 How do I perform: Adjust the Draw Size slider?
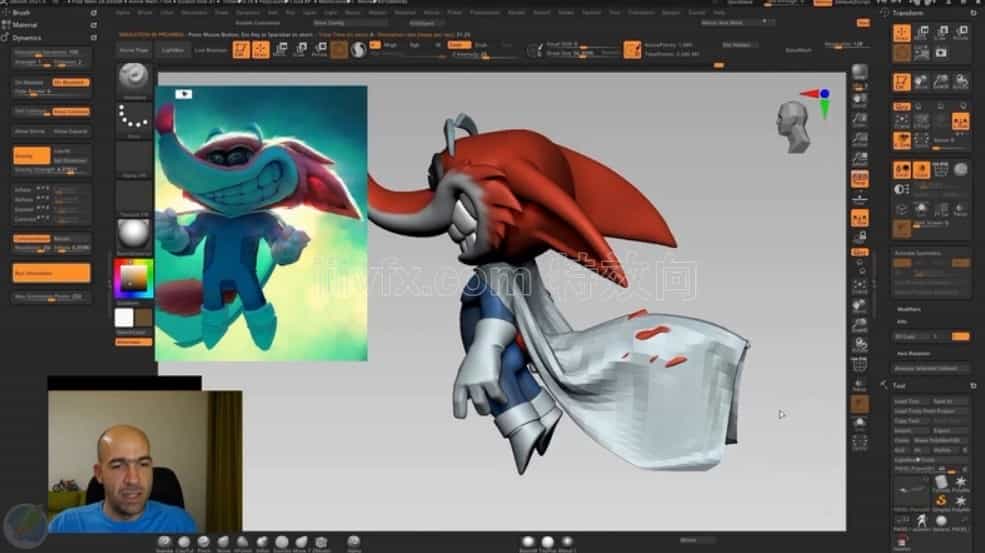[582, 53]
